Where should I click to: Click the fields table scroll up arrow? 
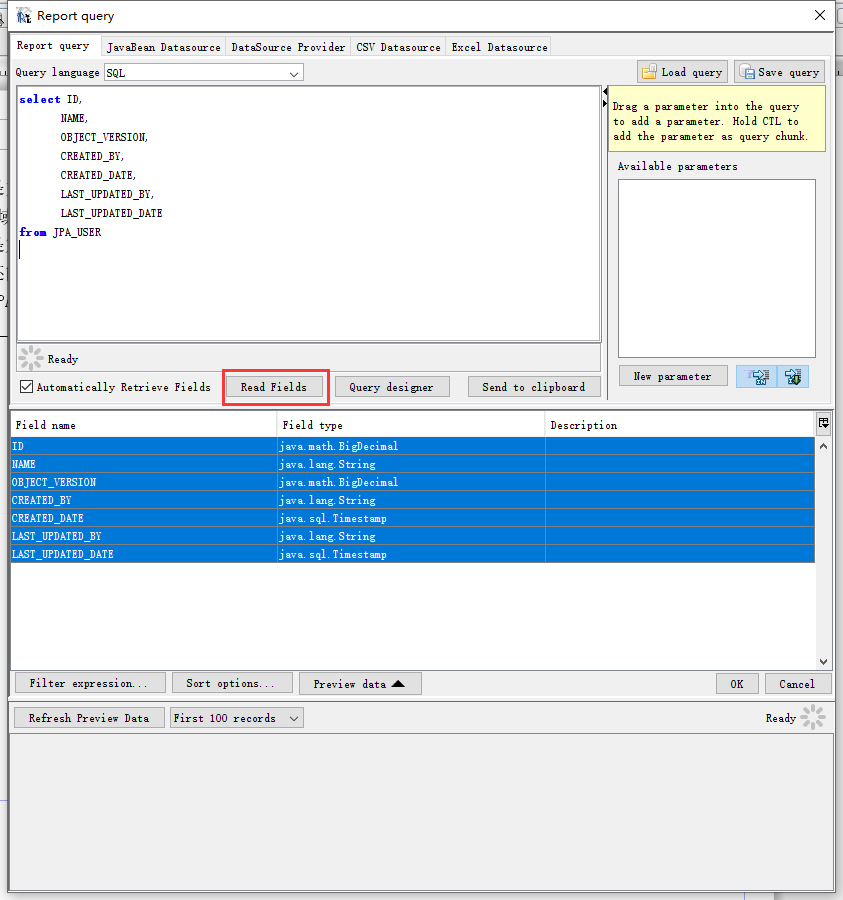click(x=823, y=446)
